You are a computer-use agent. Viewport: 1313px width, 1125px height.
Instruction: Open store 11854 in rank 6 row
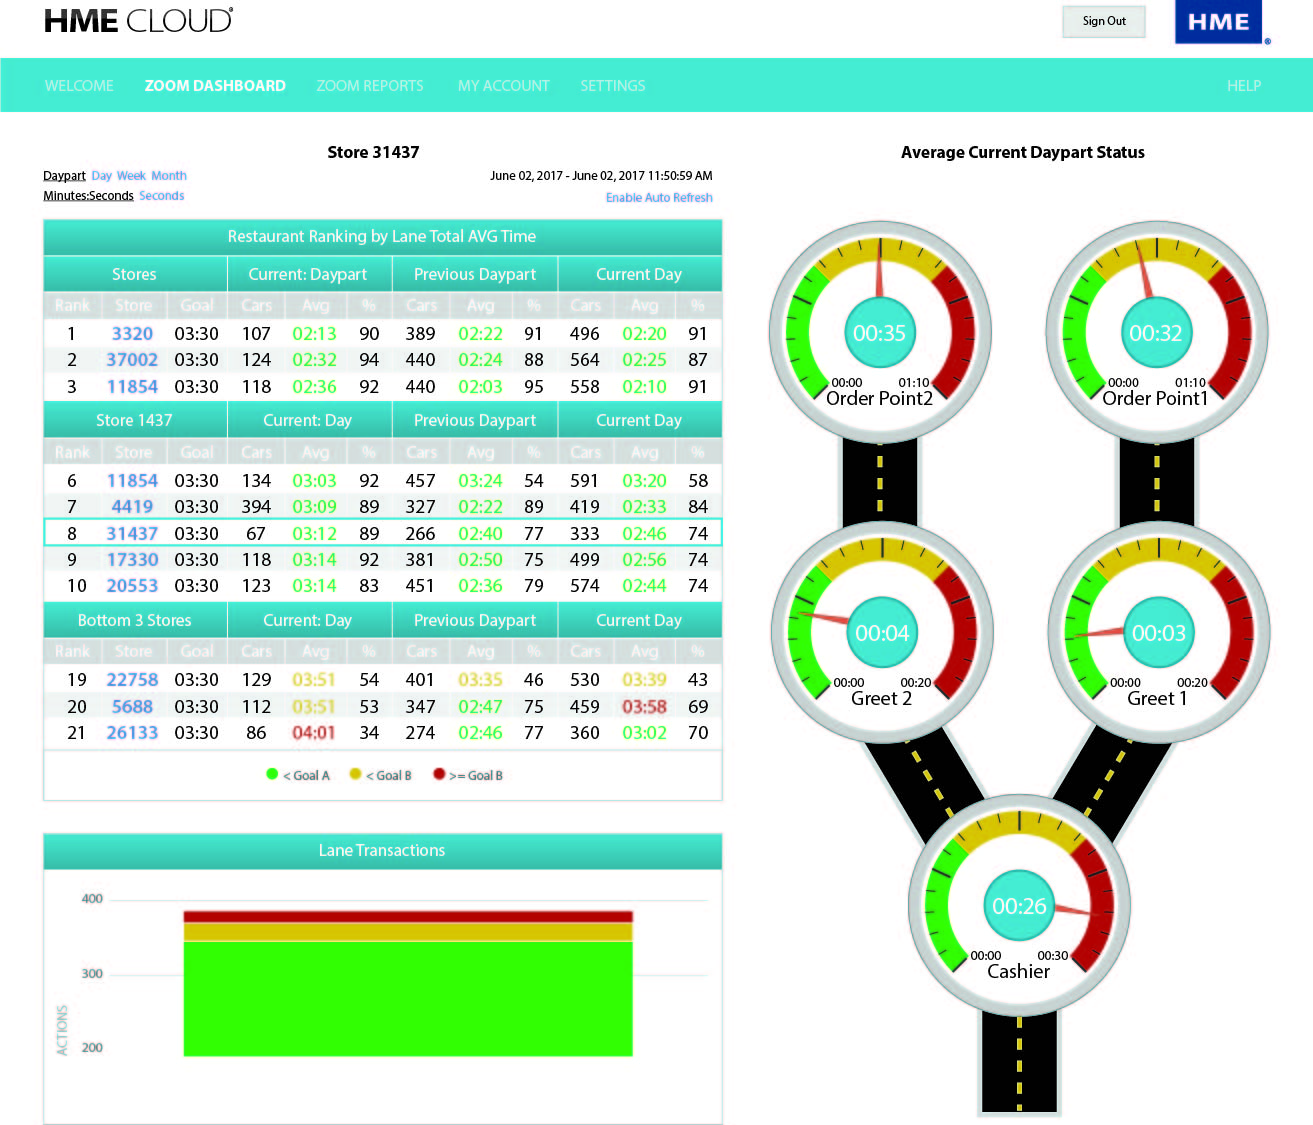132,481
